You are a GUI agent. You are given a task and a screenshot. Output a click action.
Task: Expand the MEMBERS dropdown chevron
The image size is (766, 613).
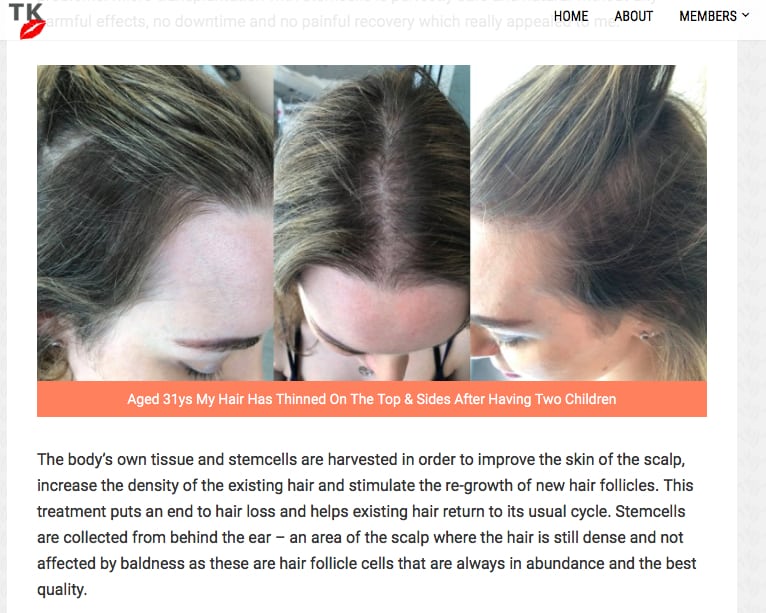[x=745, y=15]
